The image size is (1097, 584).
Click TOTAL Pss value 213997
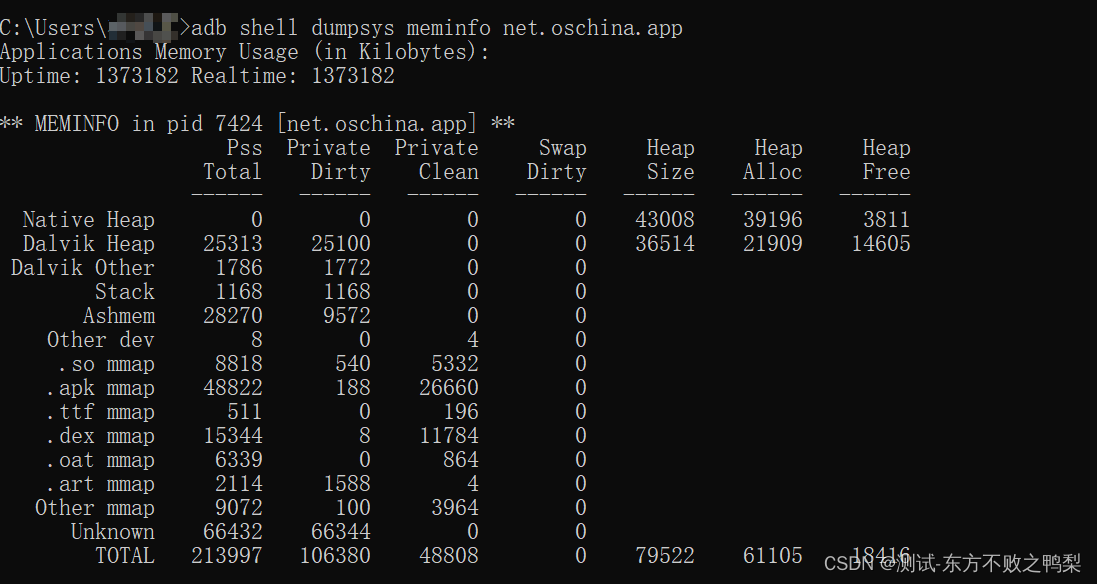(x=227, y=556)
